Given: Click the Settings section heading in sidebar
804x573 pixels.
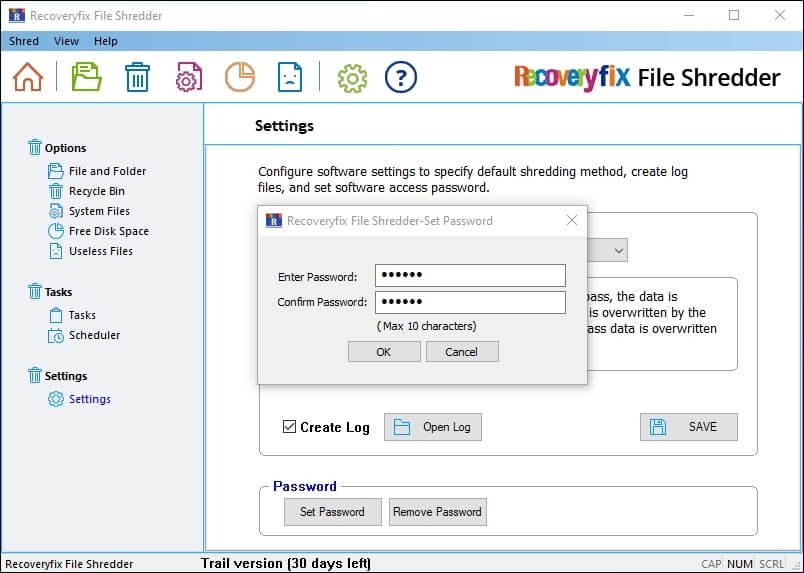Looking at the screenshot, I should coord(66,376).
